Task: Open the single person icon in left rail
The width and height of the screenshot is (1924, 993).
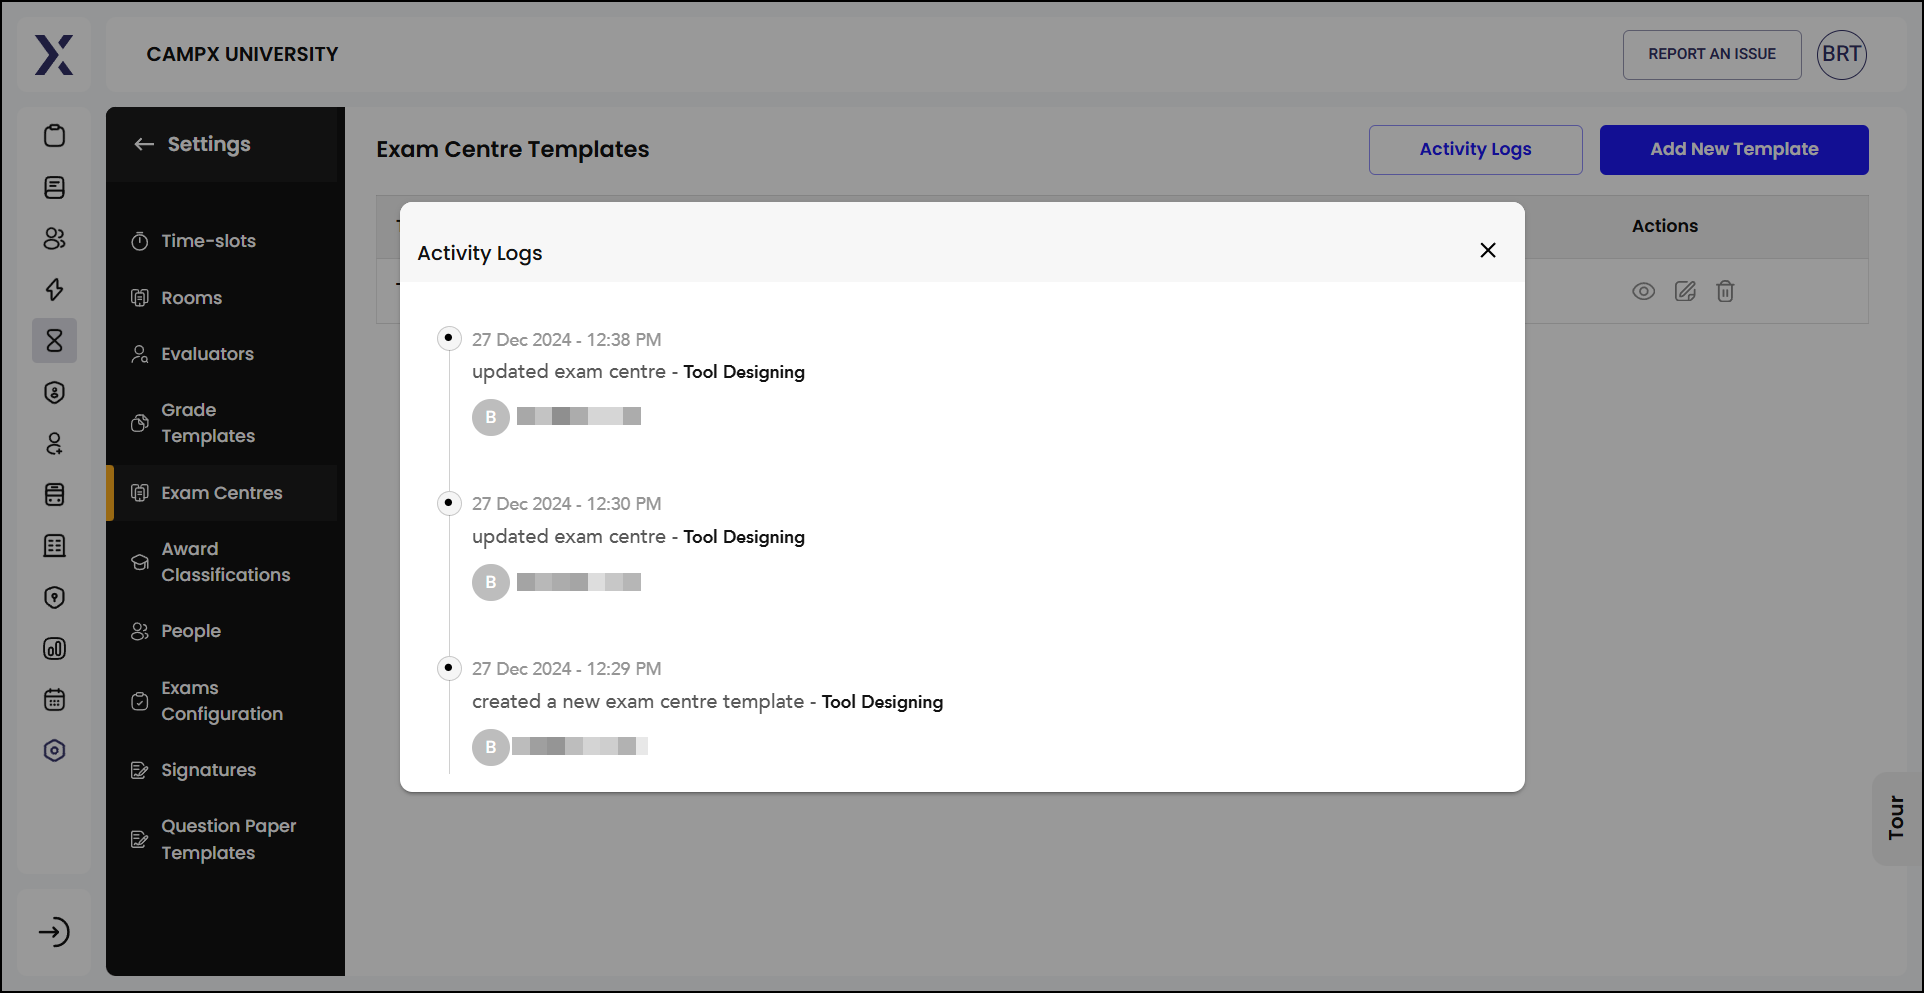Action: click(55, 443)
